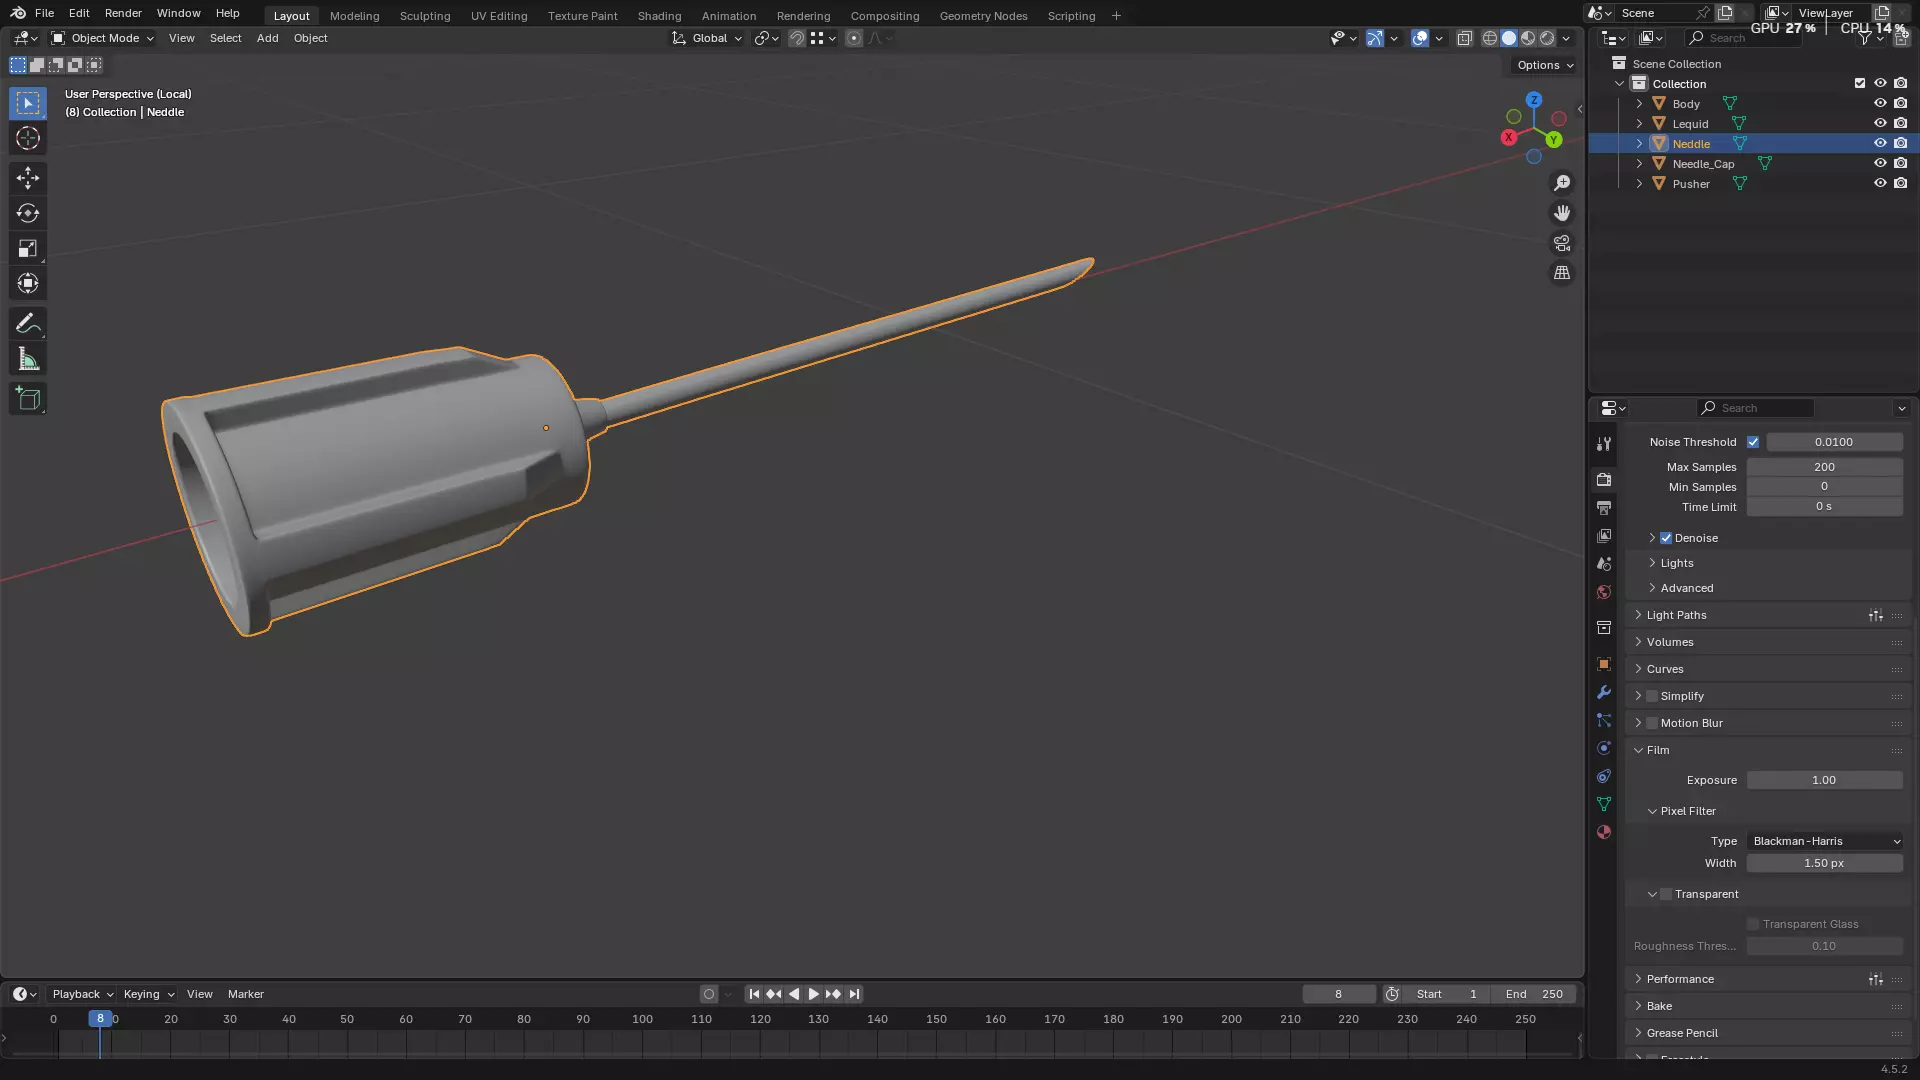Uncheck the Noise Threshold checkbox
1920x1080 pixels.
pos(1753,442)
